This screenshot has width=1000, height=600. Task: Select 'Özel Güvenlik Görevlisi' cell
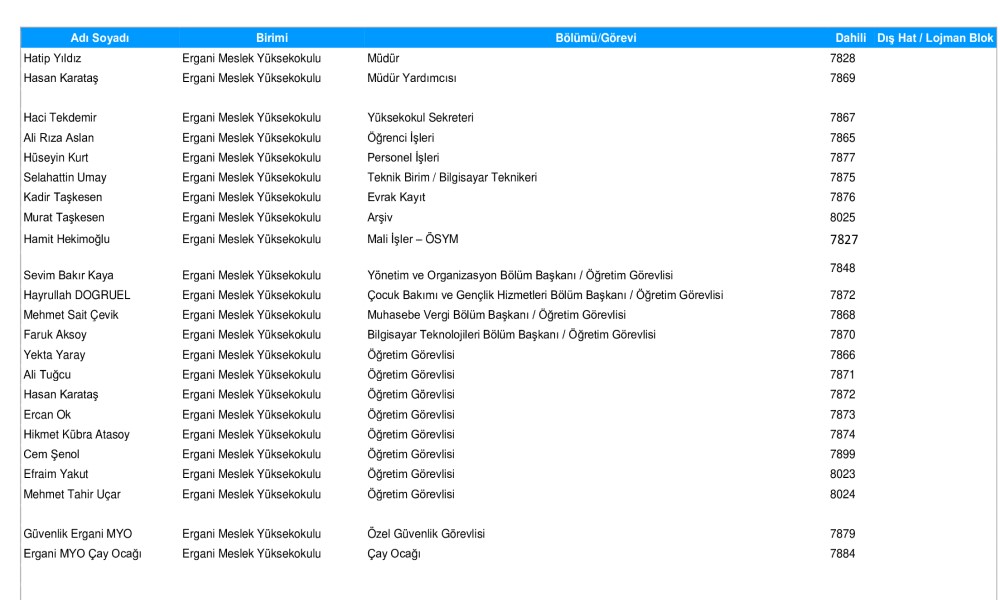[426, 534]
